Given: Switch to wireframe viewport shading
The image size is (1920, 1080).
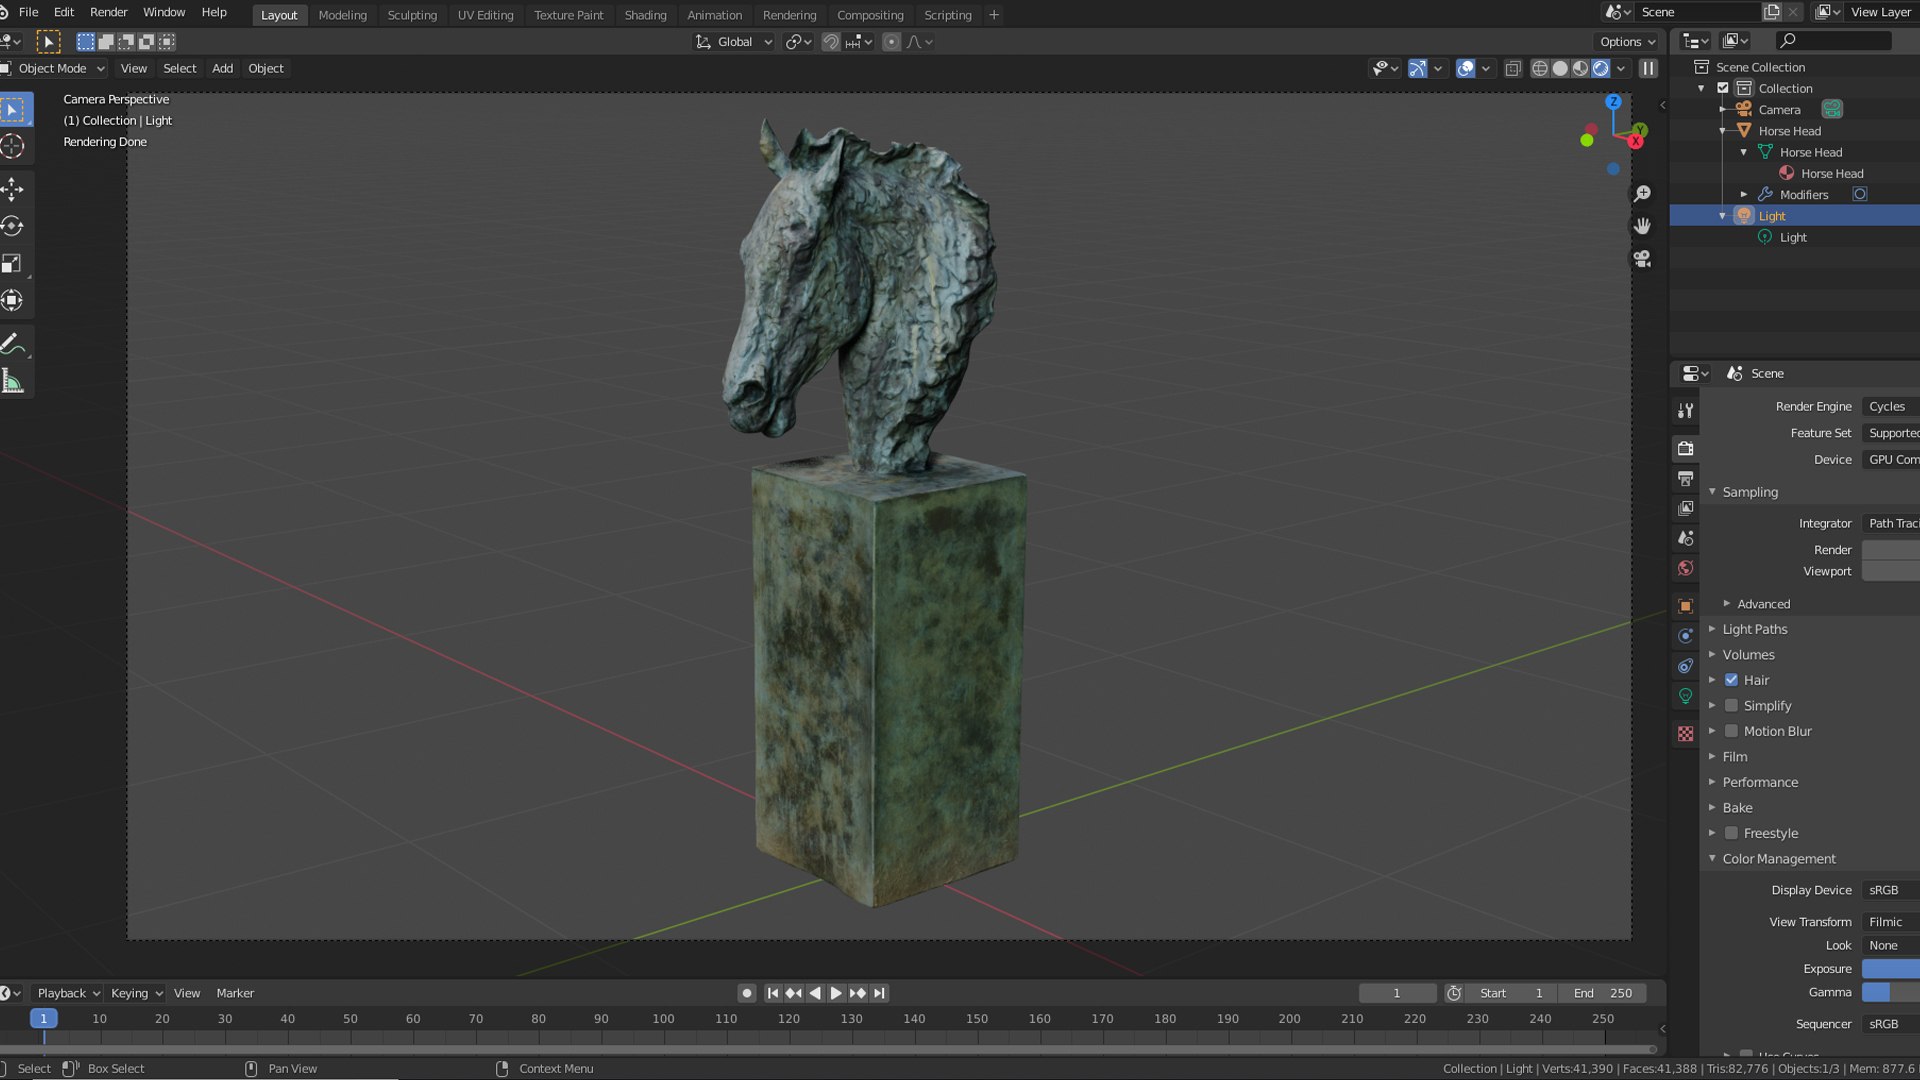Looking at the screenshot, I should coord(1540,68).
